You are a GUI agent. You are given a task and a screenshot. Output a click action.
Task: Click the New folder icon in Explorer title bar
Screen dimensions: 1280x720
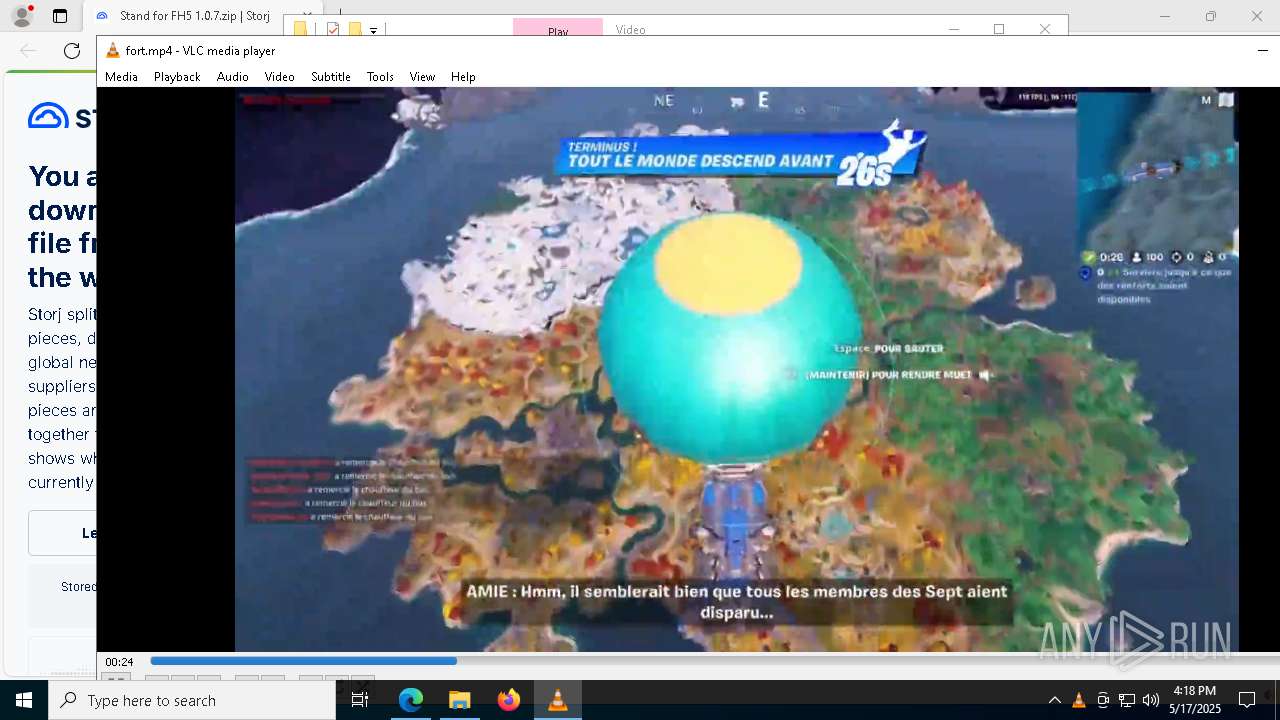pyautogui.click(x=354, y=30)
